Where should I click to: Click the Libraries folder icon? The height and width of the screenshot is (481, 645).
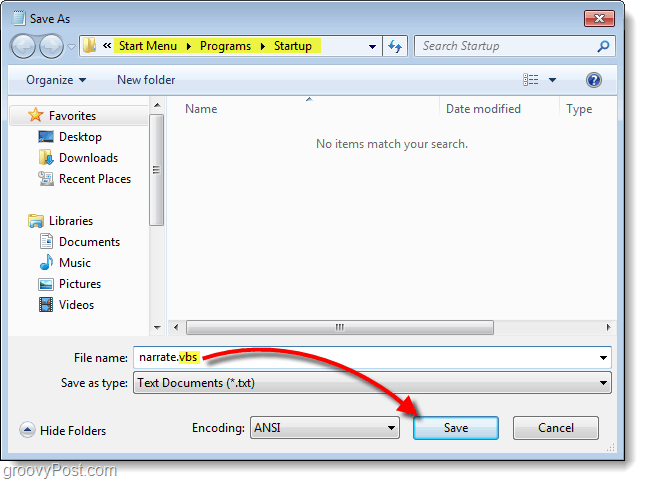click(x=36, y=221)
